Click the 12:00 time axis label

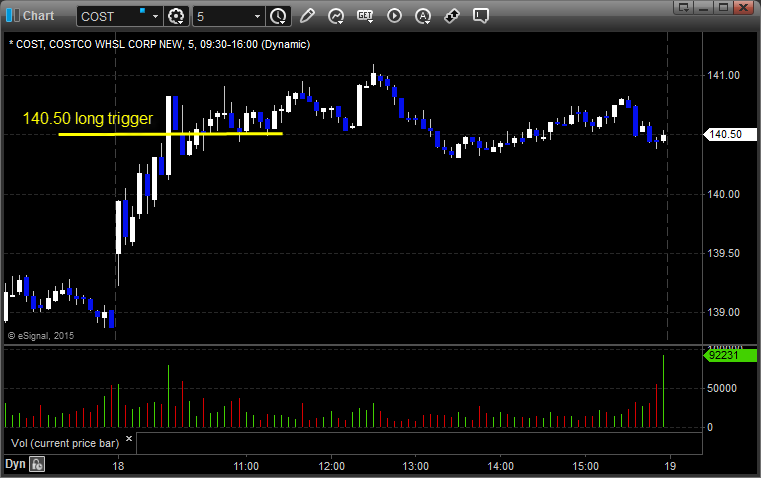pyautogui.click(x=331, y=466)
